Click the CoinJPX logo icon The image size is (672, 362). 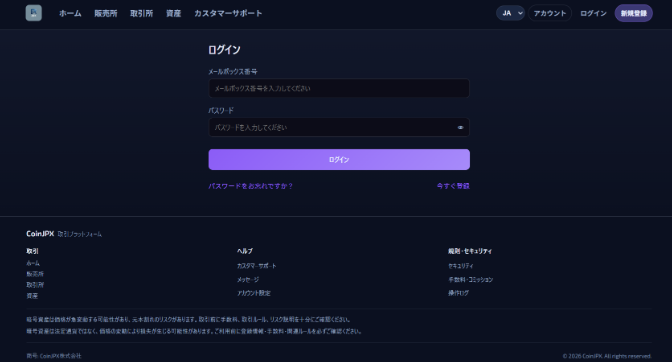click(x=33, y=13)
